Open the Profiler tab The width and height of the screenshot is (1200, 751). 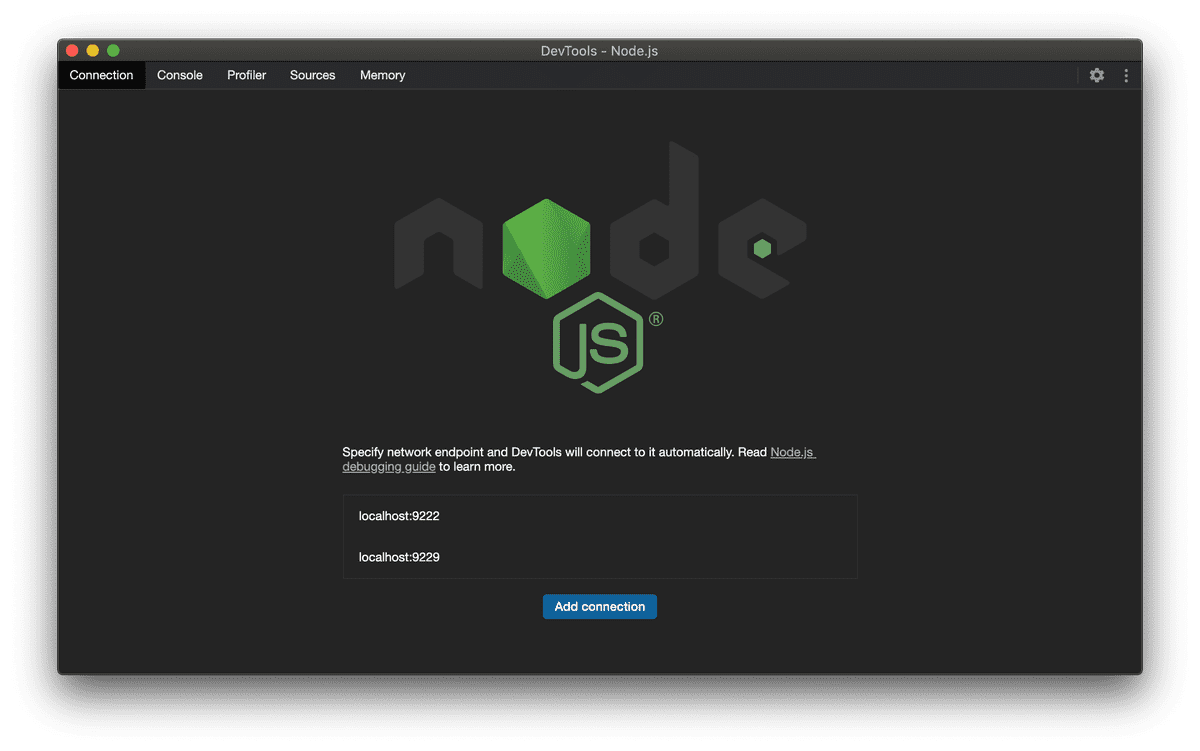pos(247,75)
